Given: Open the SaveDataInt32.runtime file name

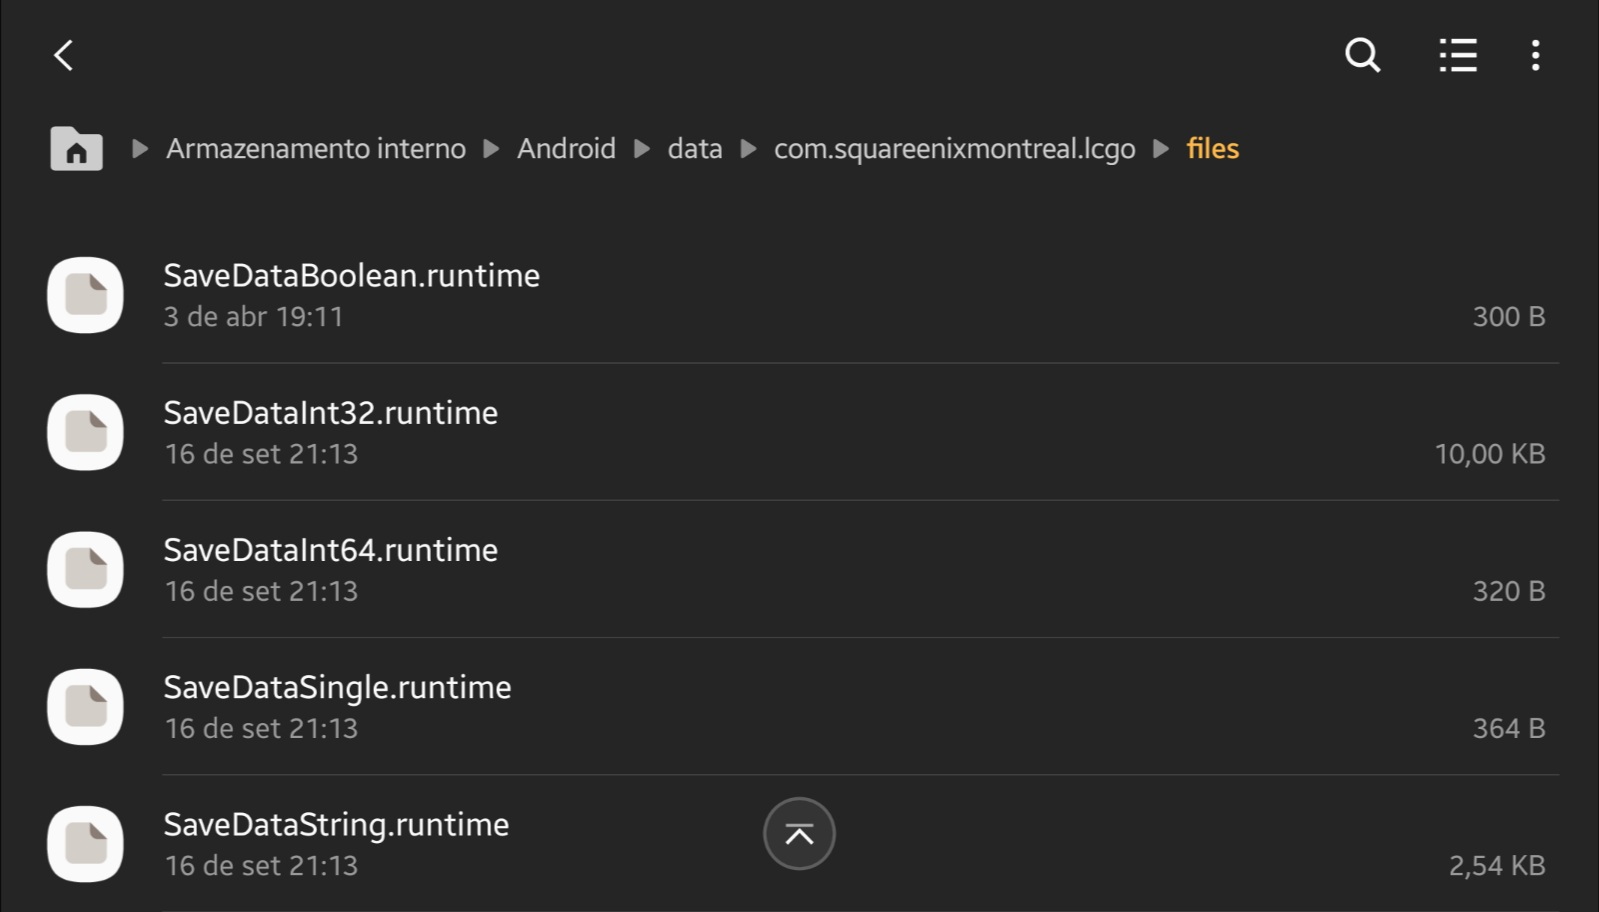Looking at the screenshot, I should (x=330, y=413).
